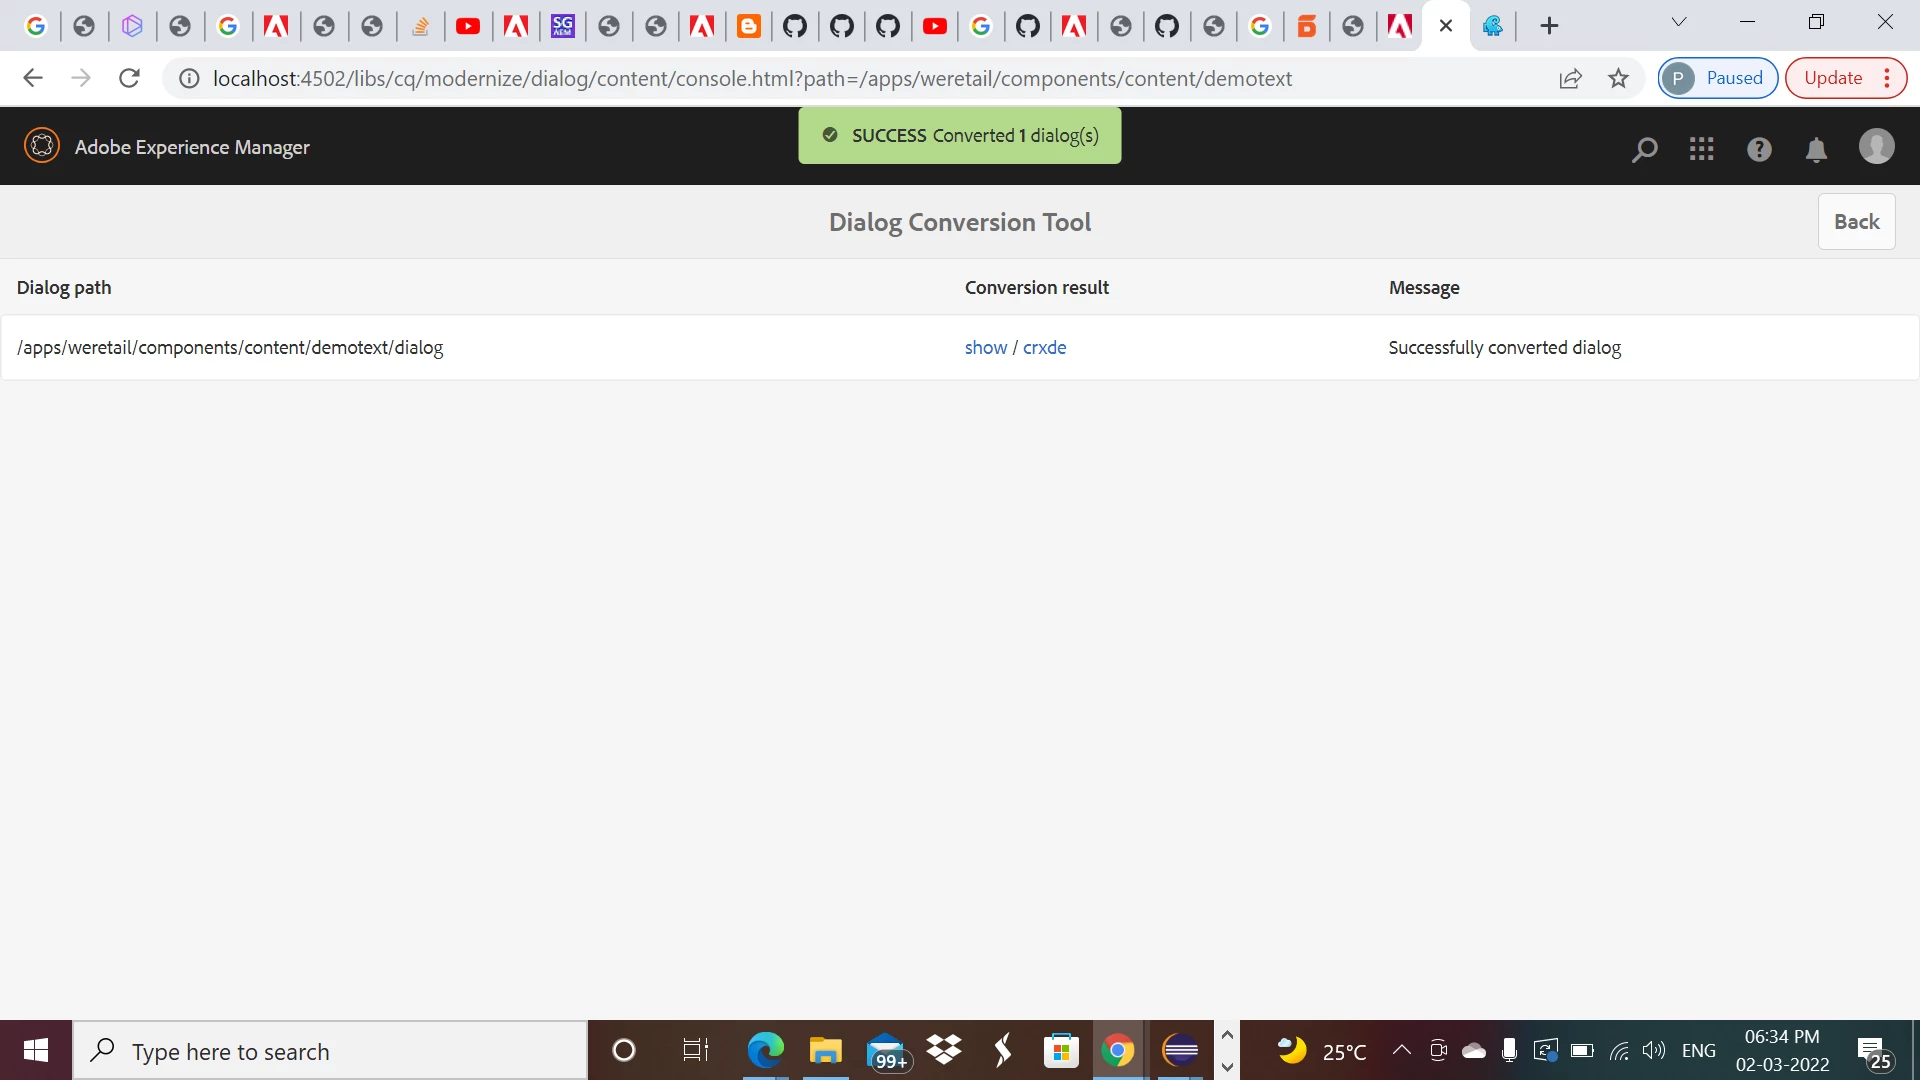Switch to the first Google browser tab
This screenshot has height=1080, width=1920.
tap(36, 26)
